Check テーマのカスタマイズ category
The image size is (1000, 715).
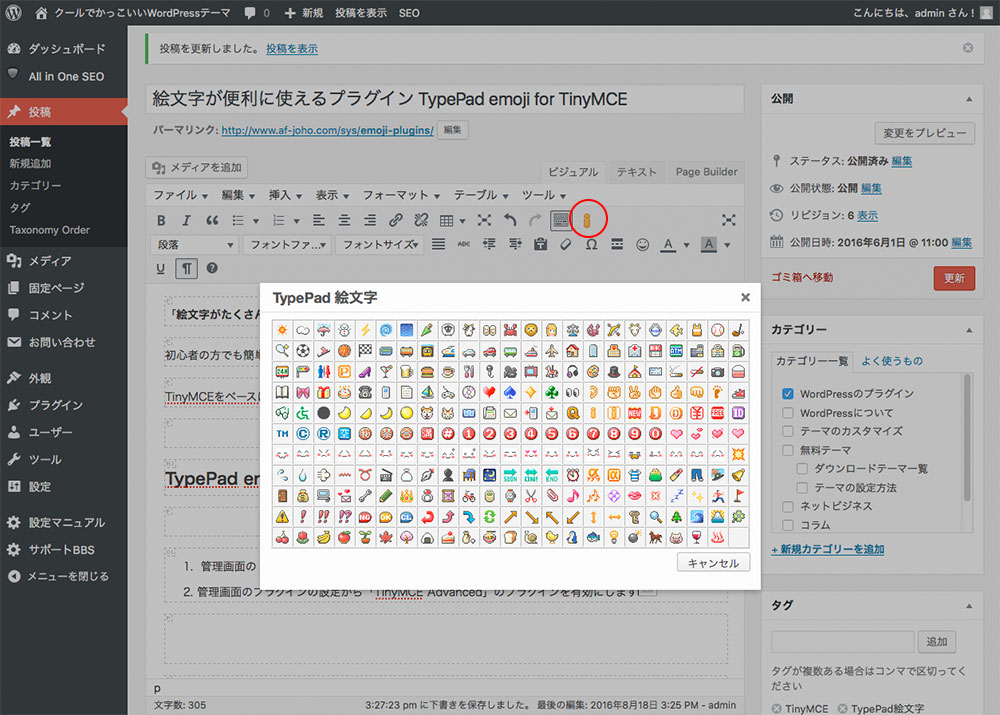click(x=788, y=431)
